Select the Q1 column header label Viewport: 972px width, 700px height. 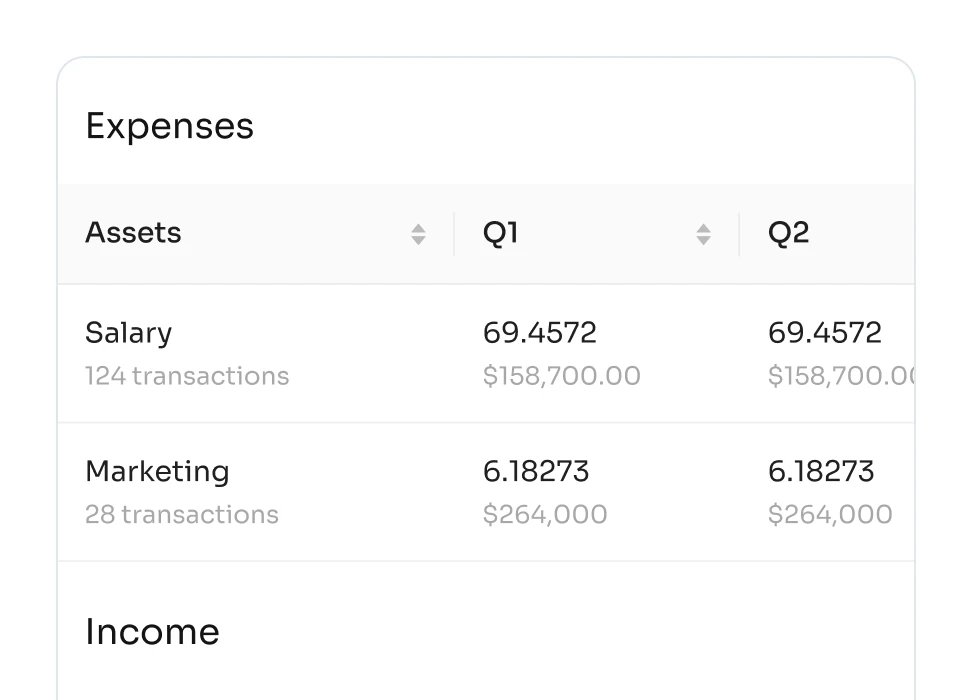pos(500,233)
